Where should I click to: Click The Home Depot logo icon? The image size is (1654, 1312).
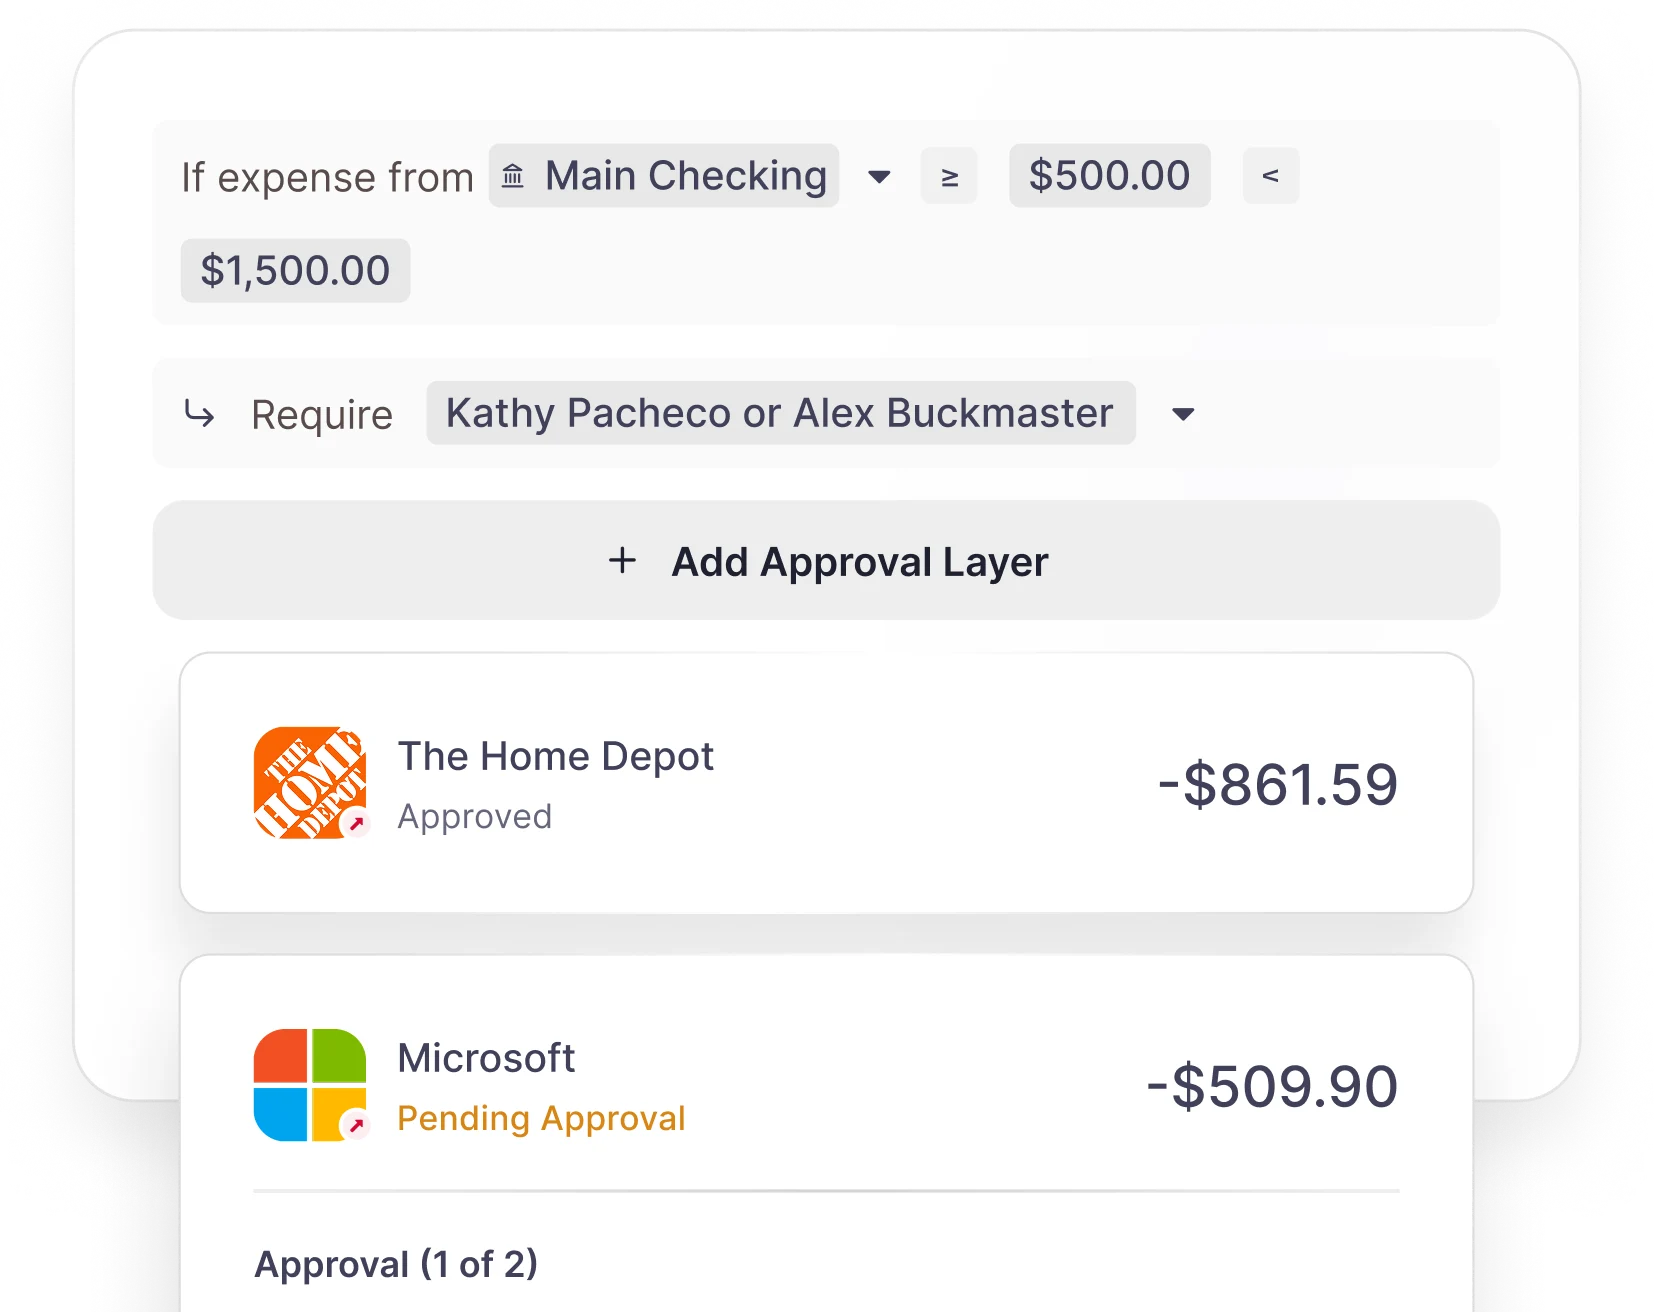coord(310,782)
